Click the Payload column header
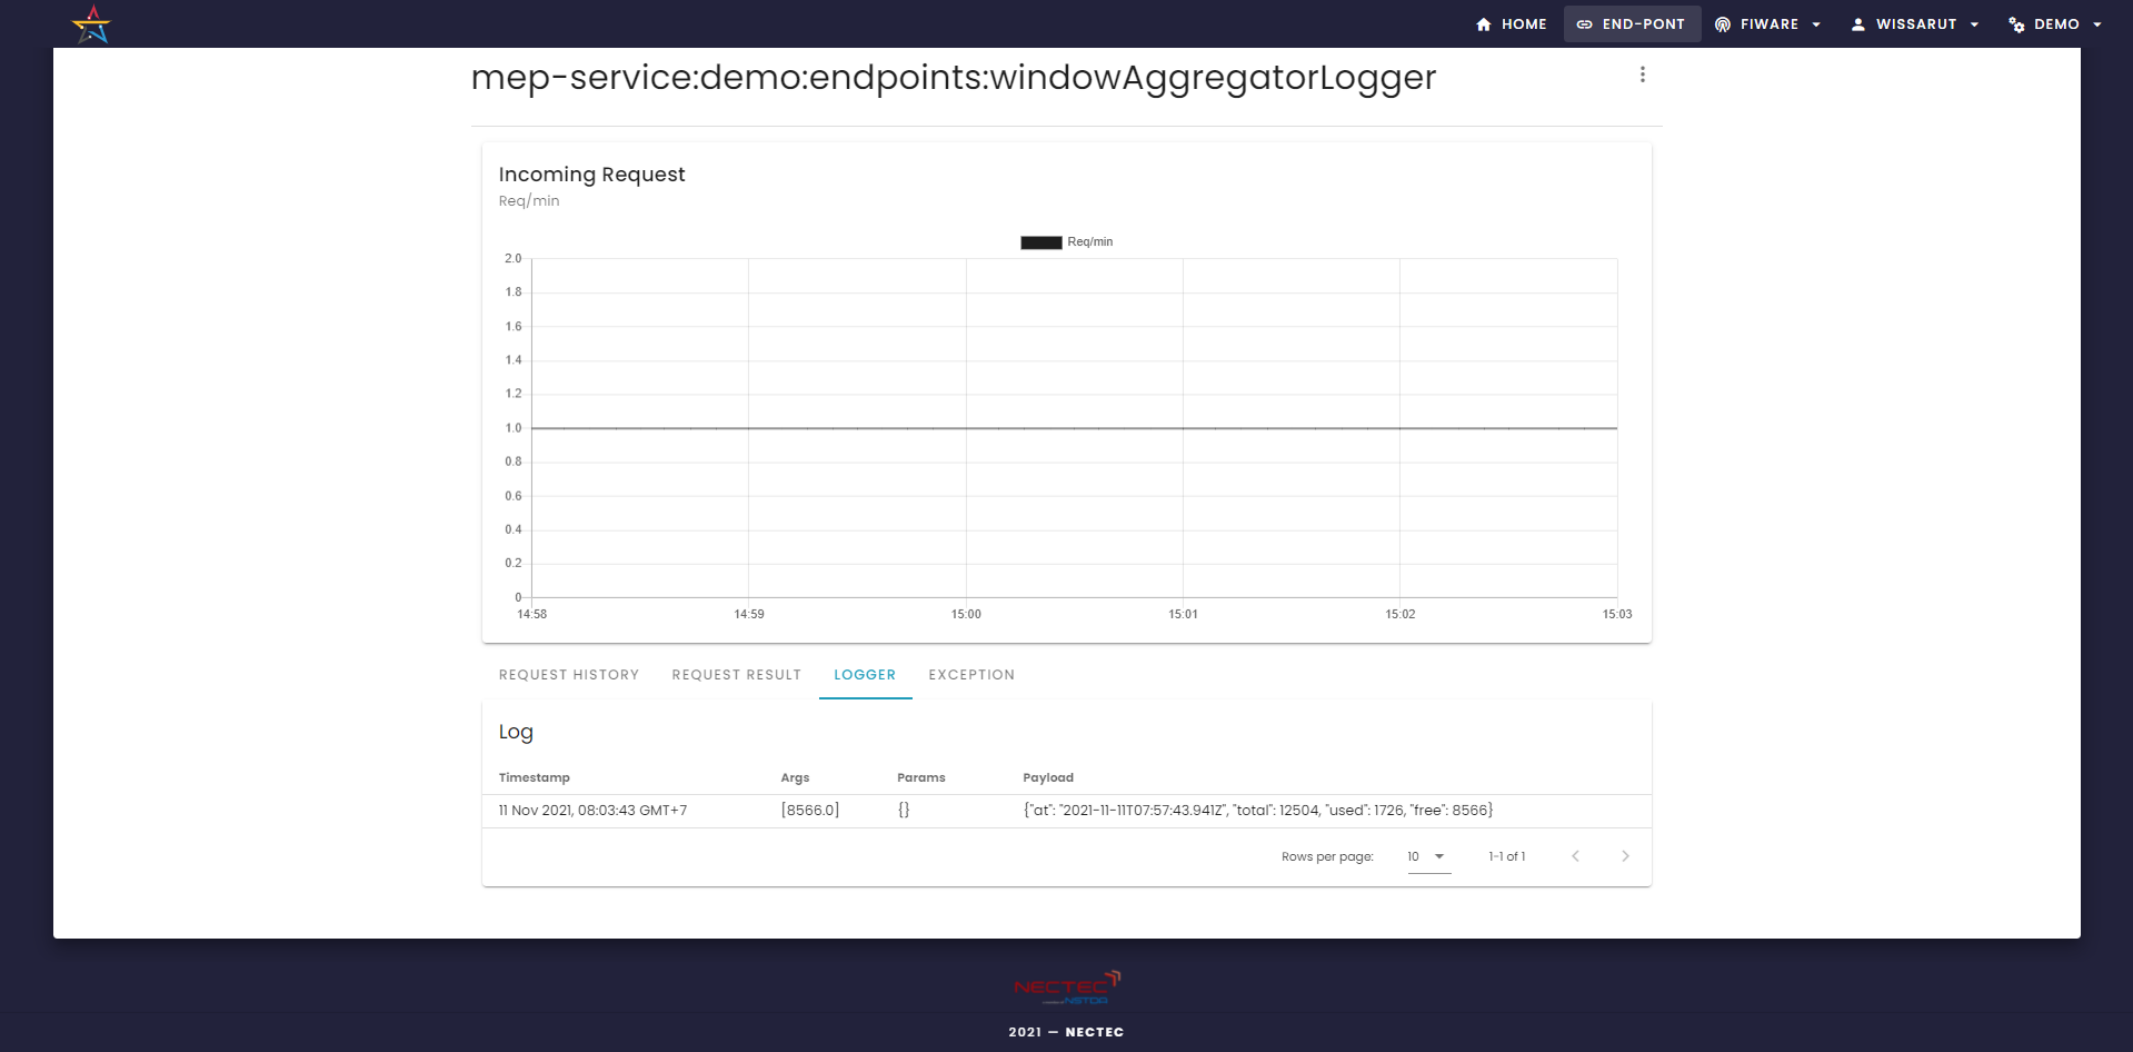The height and width of the screenshot is (1052, 2133). click(1048, 778)
